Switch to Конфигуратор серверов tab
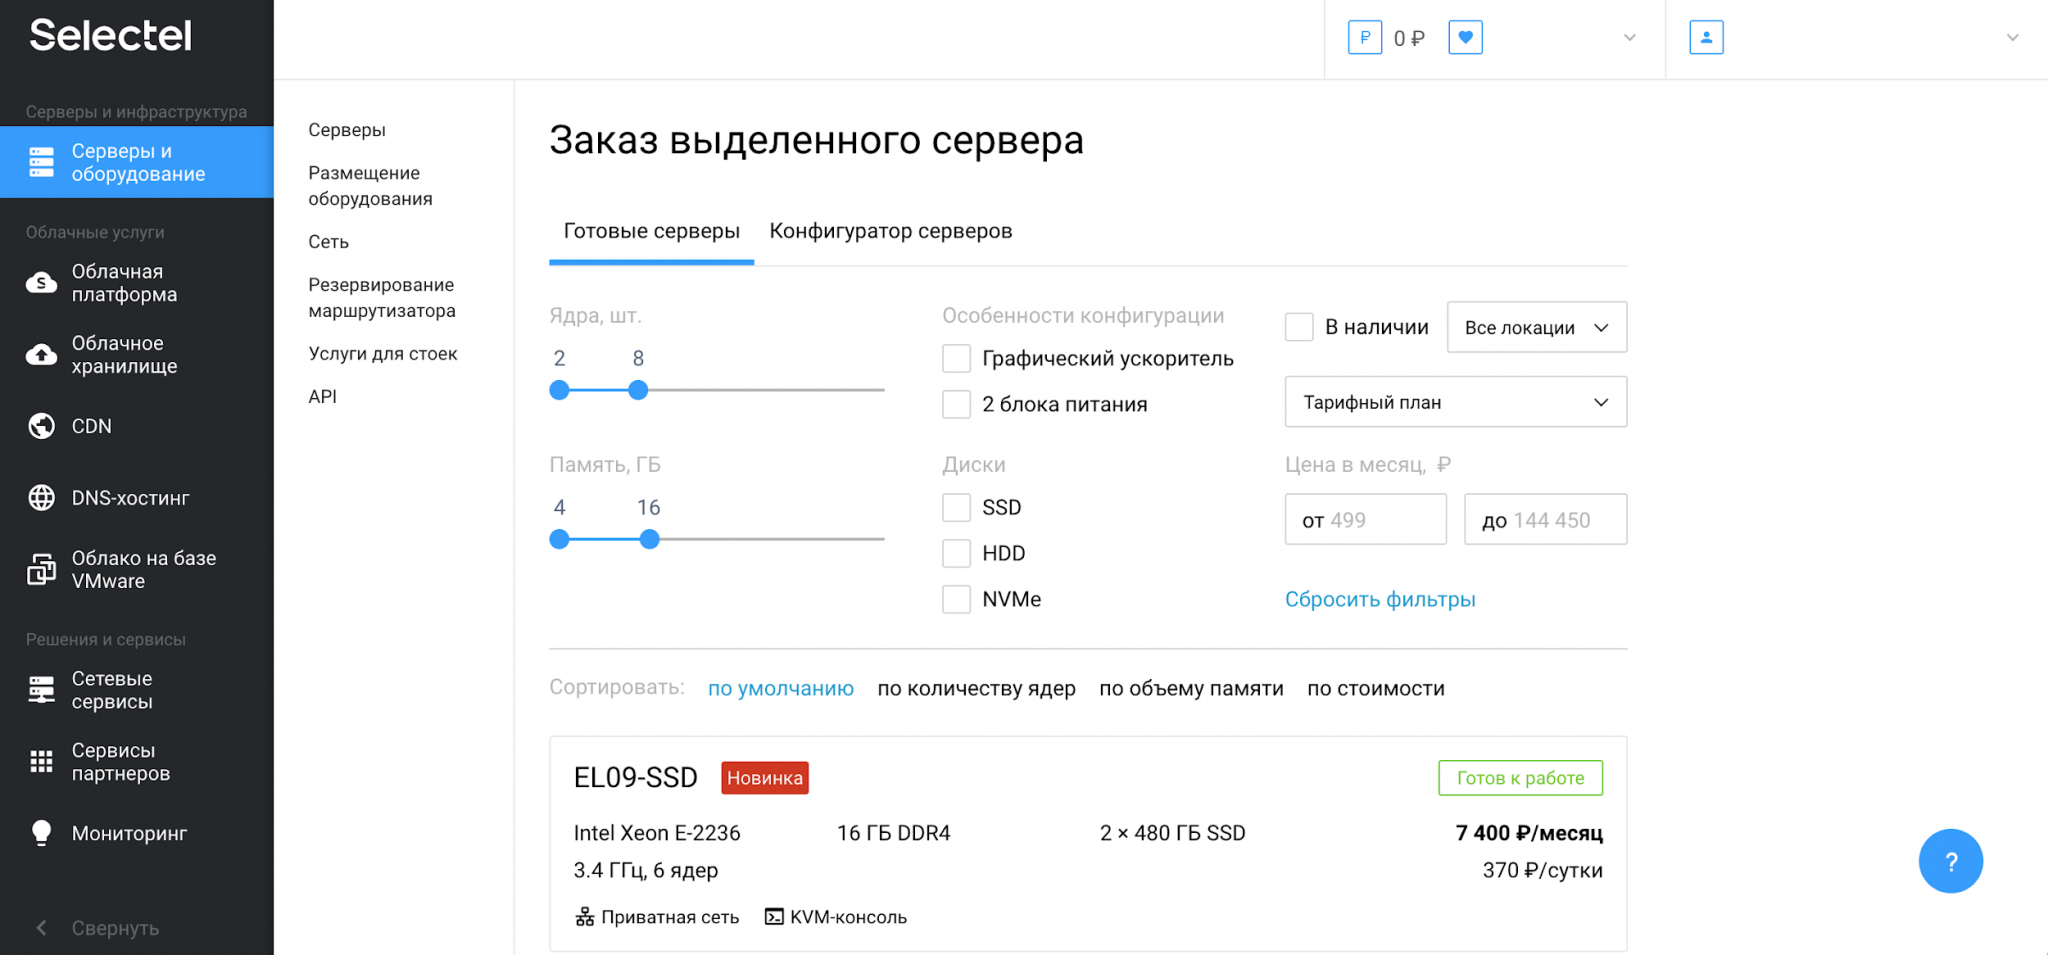 click(890, 231)
